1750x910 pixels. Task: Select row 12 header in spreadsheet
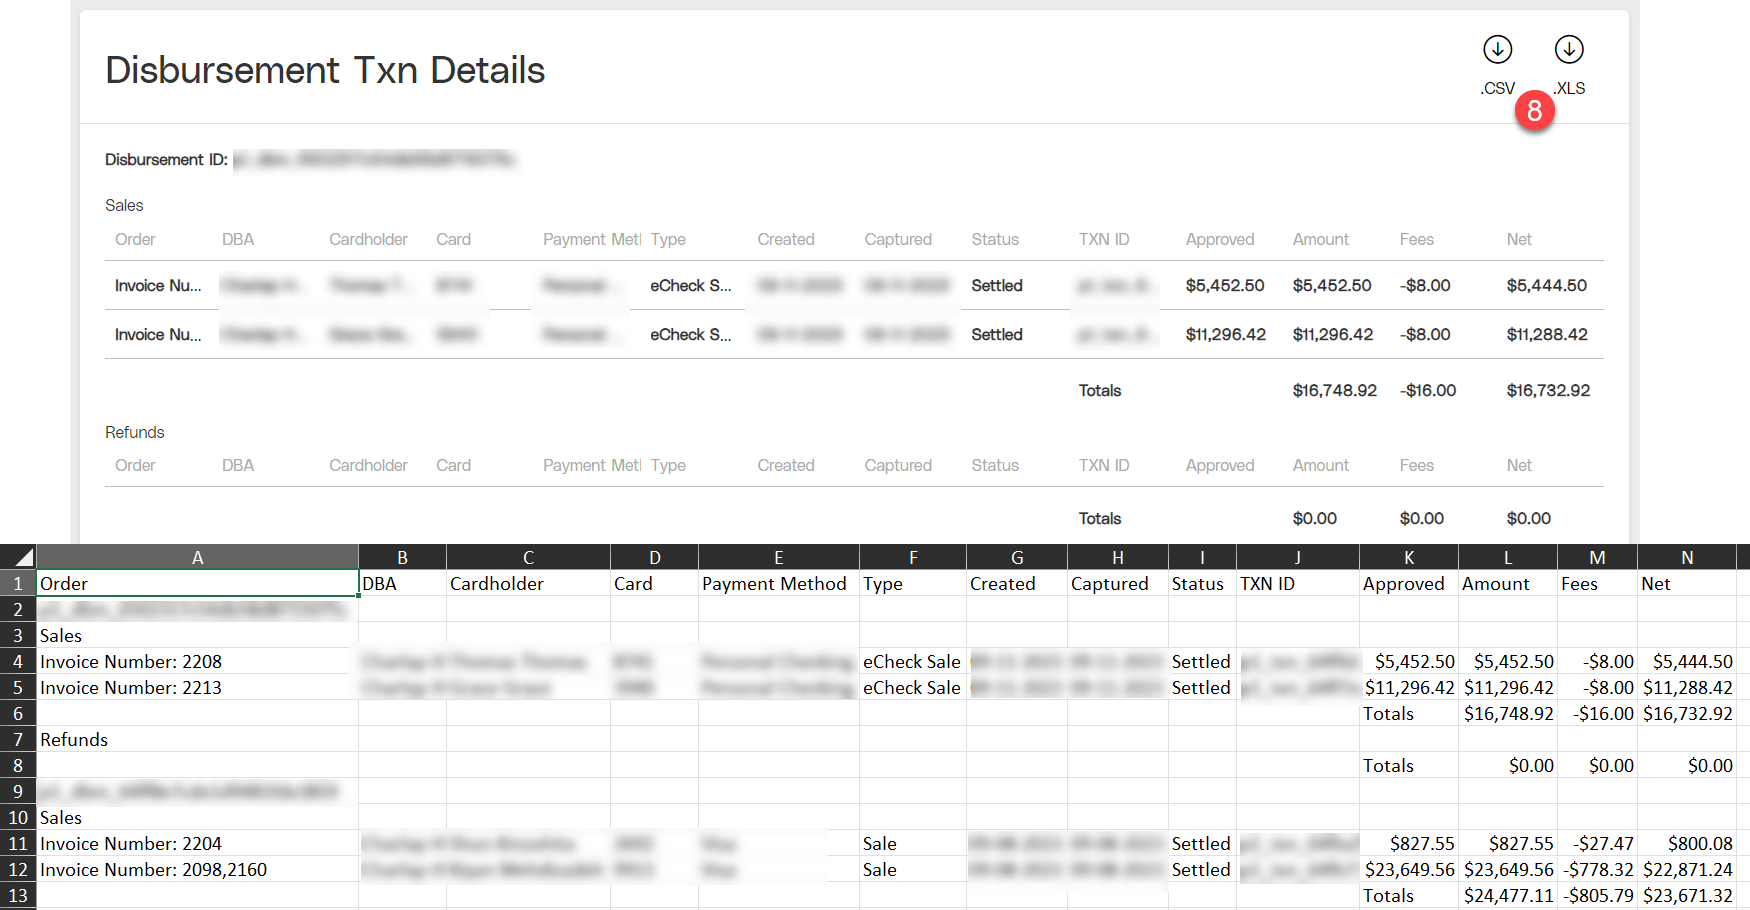(18, 869)
